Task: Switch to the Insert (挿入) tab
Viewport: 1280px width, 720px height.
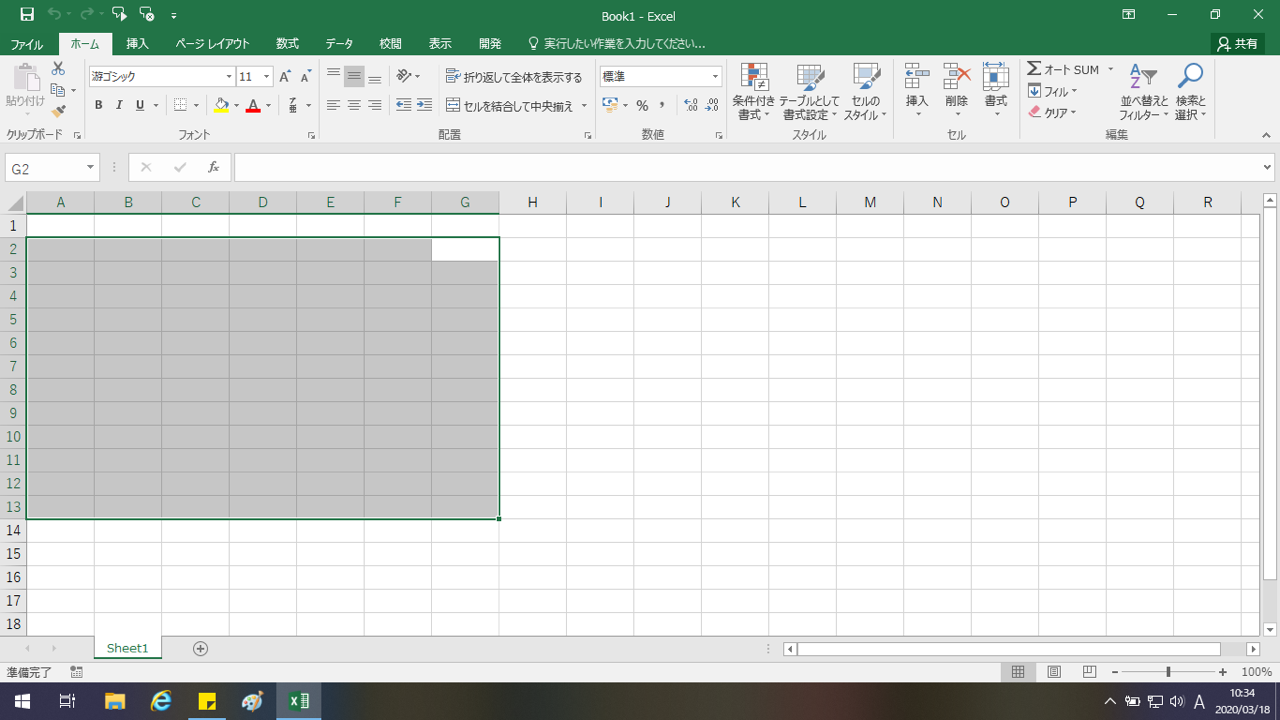Action: click(x=137, y=44)
